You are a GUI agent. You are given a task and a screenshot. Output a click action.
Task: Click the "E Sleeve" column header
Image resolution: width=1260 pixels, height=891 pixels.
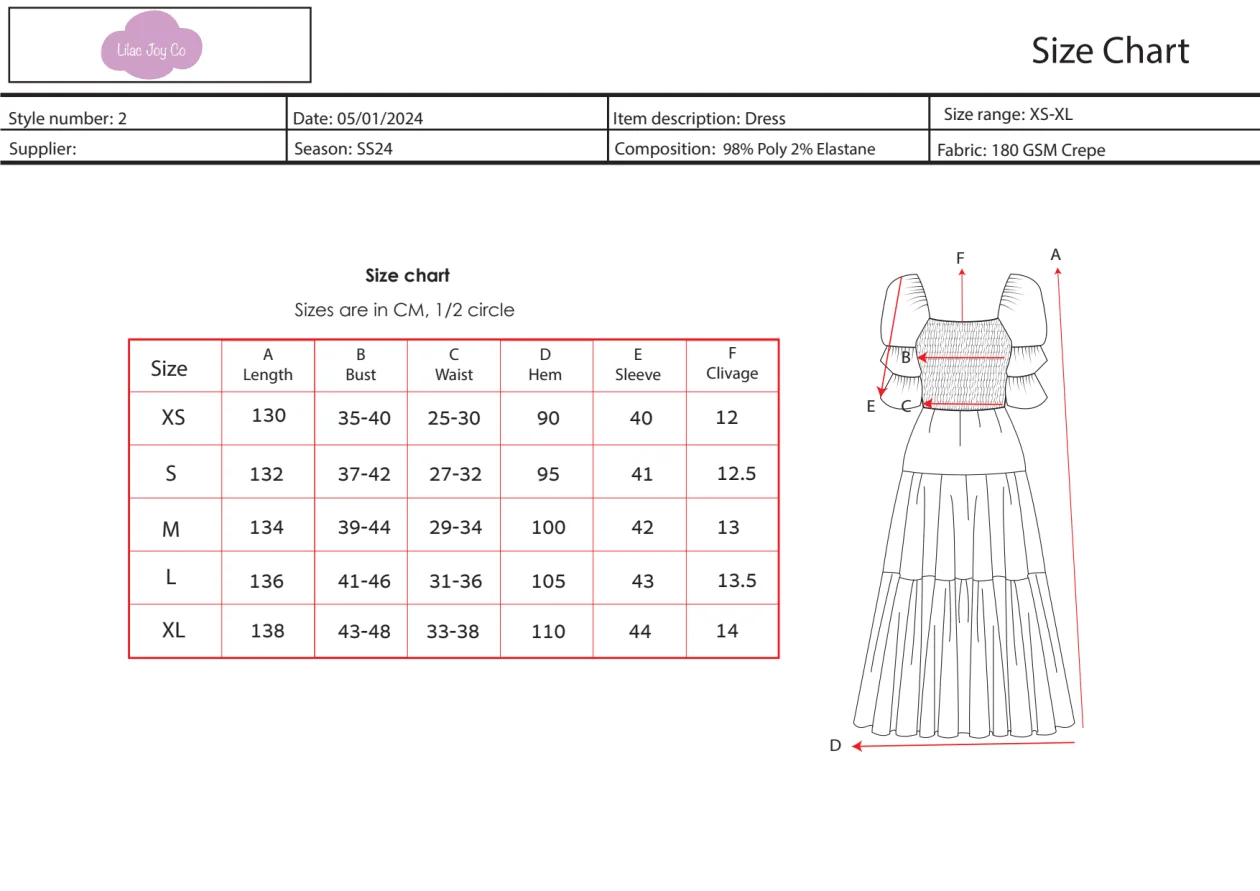click(x=638, y=365)
